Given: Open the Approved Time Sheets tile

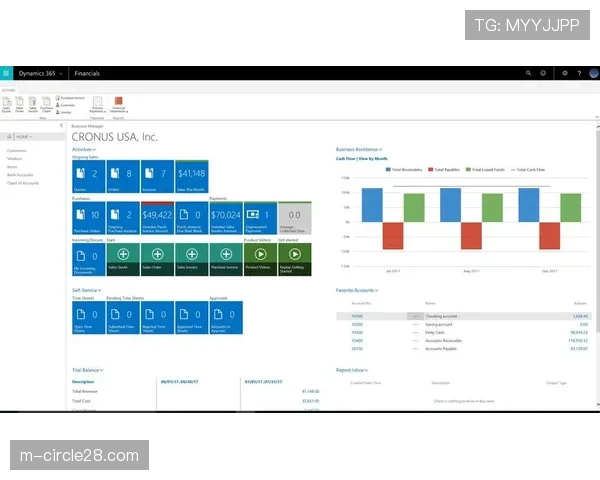Looking at the screenshot, I should 192,318.
